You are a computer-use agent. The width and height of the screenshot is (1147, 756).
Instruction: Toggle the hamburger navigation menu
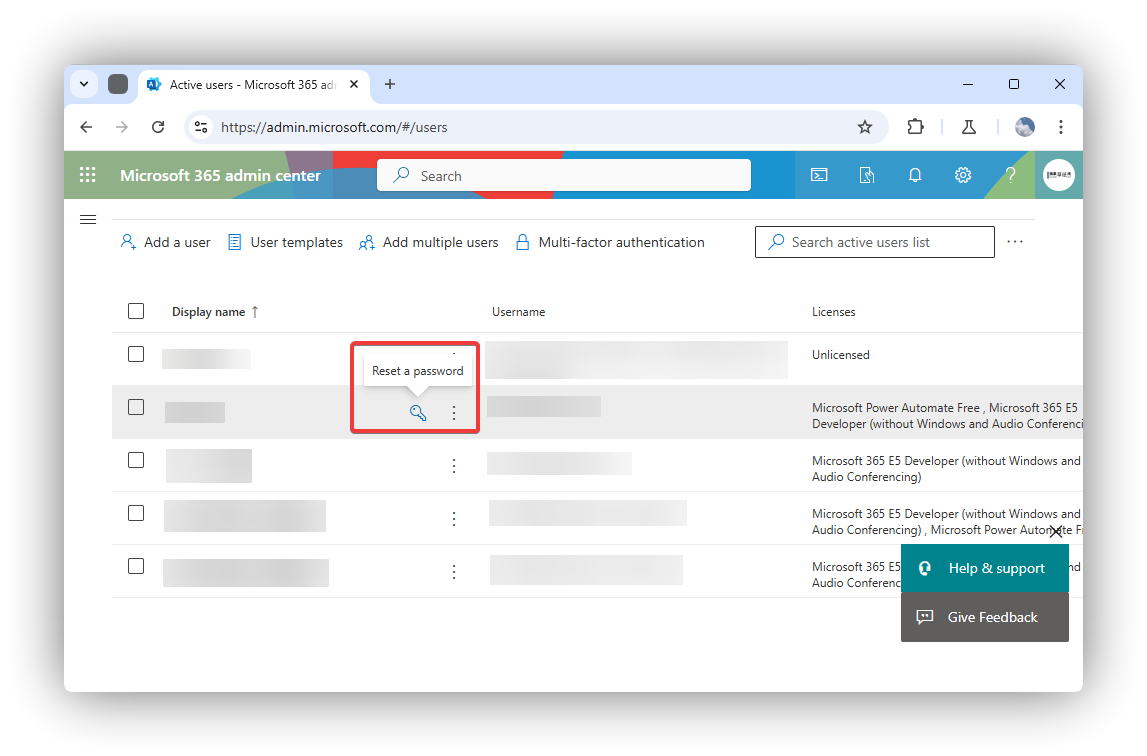click(x=88, y=220)
